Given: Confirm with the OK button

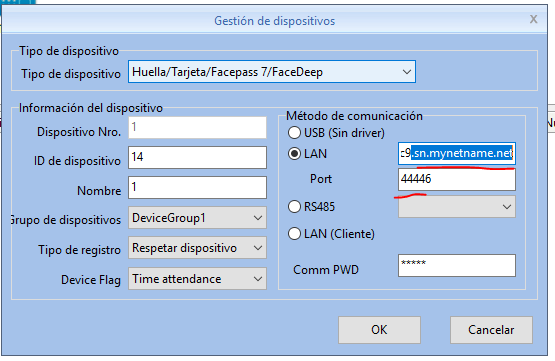Looking at the screenshot, I should (379, 330).
